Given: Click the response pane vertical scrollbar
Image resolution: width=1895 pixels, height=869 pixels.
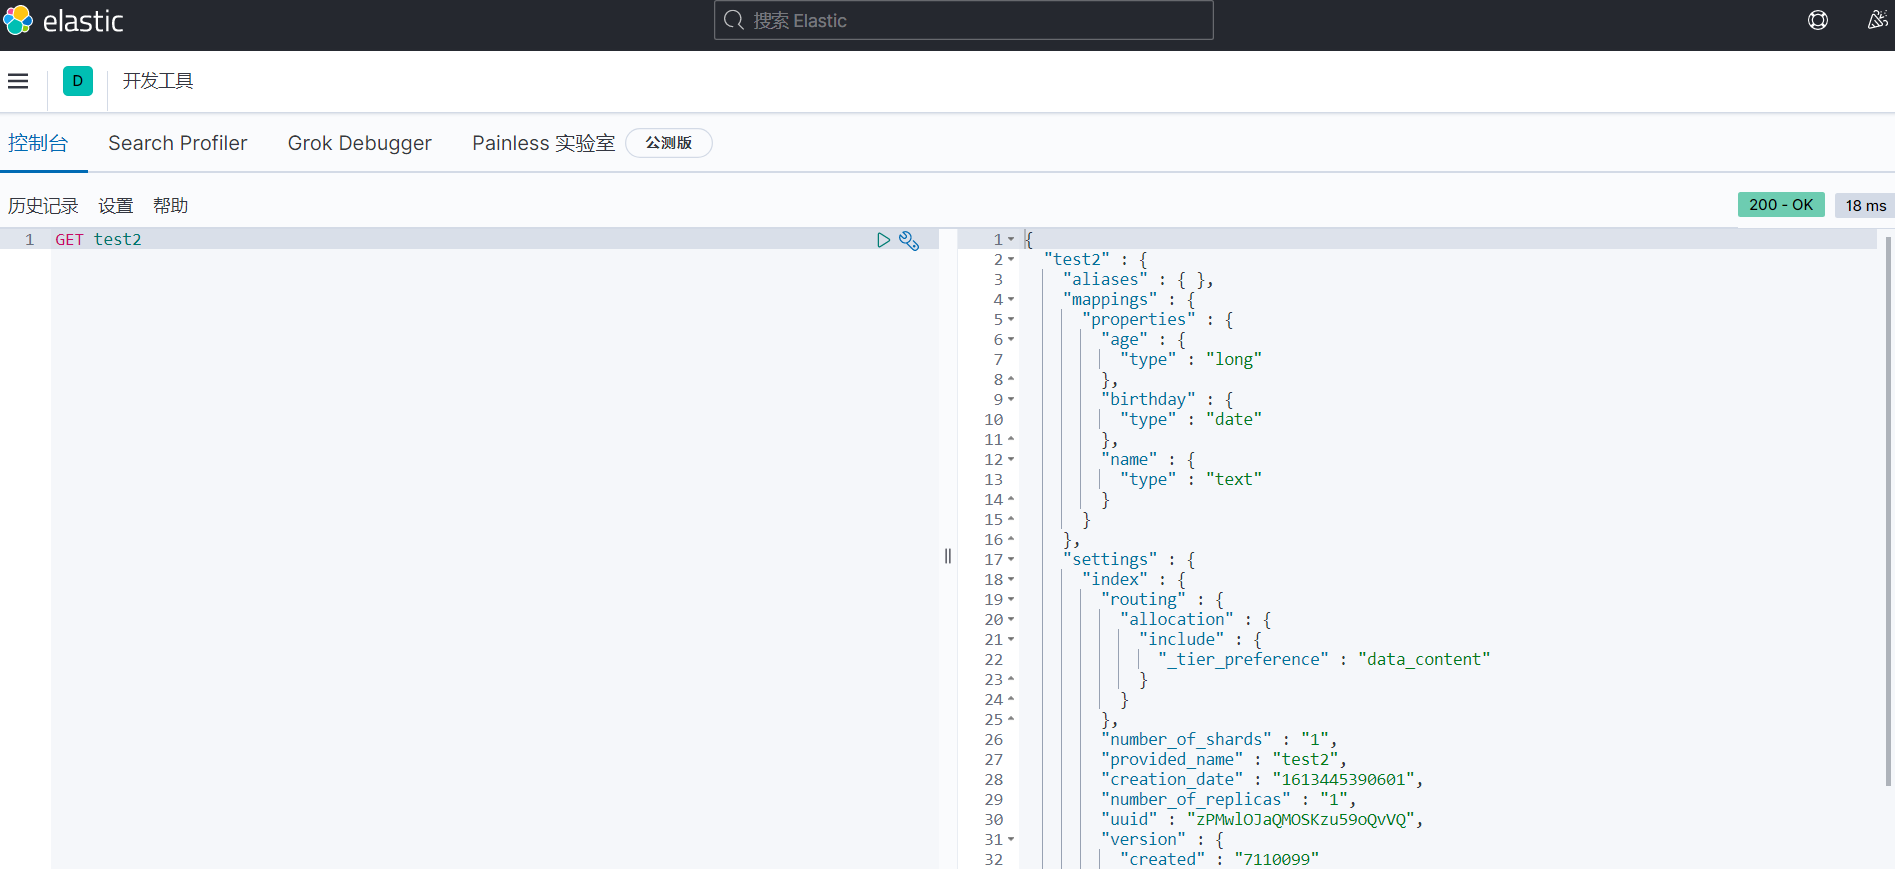Looking at the screenshot, I should click(x=1888, y=510).
